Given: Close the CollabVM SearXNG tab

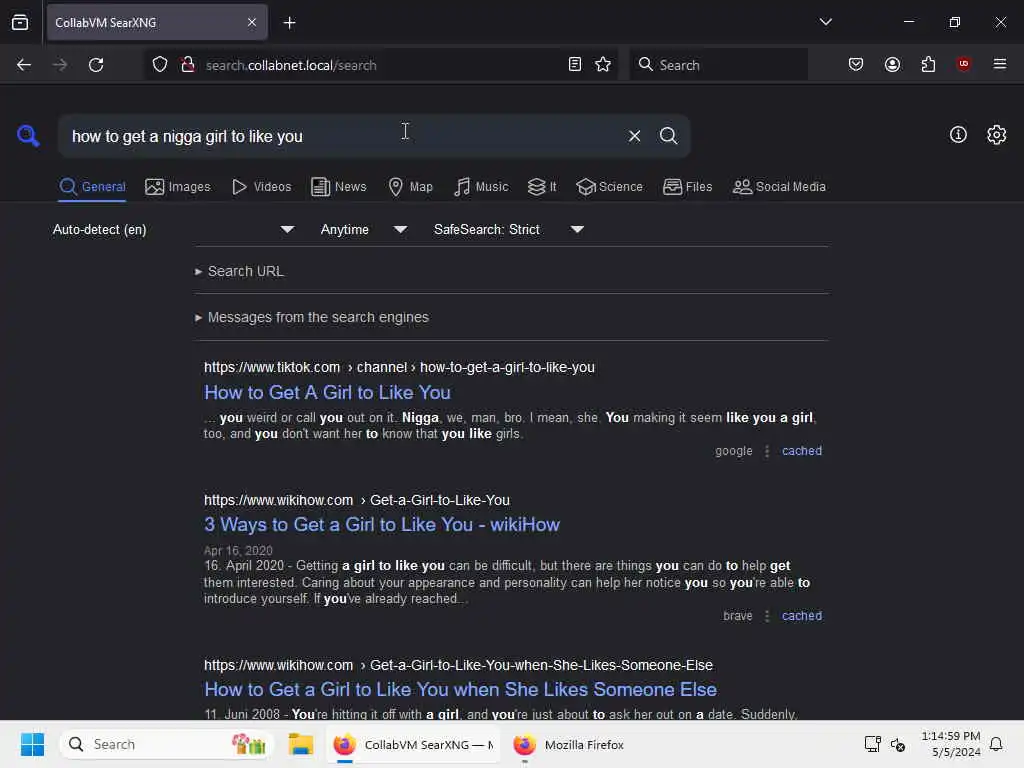Looking at the screenshot, I should click(x=251, y=23).
